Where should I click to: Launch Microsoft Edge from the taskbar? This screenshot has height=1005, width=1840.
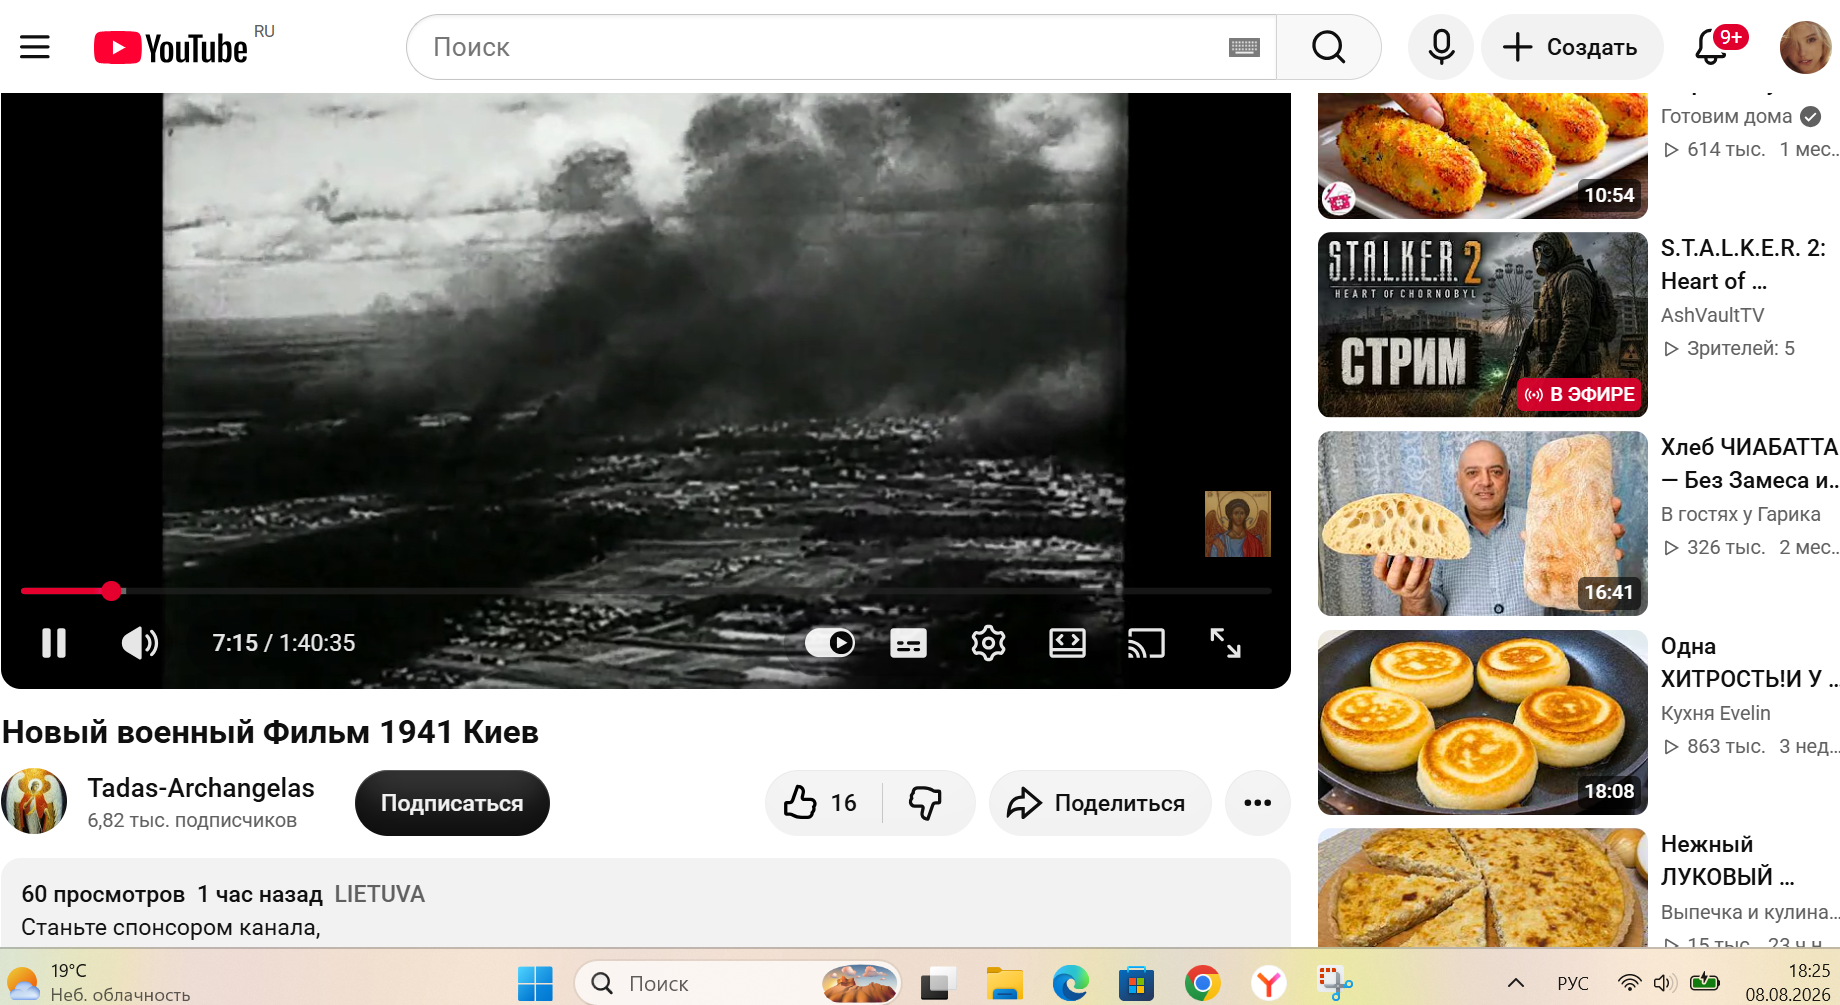pyautogui.click(x=1070, y=984)
